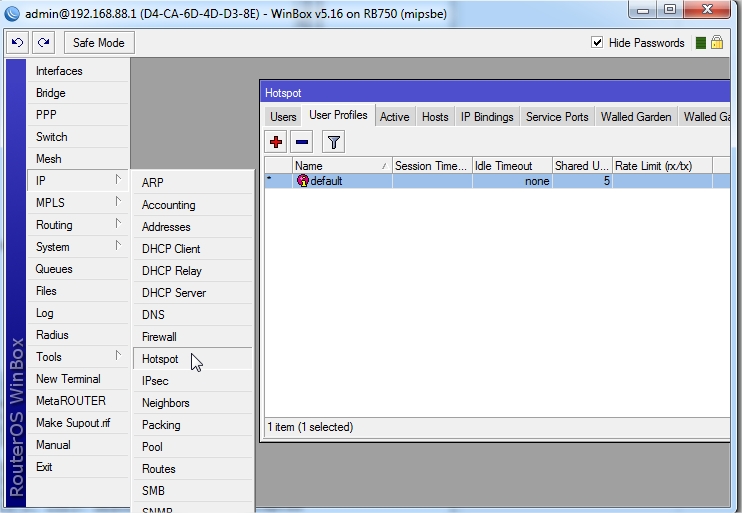The image size is (742, 513).
Task: Open the Hosts tab
Action: tap(435, 117)
